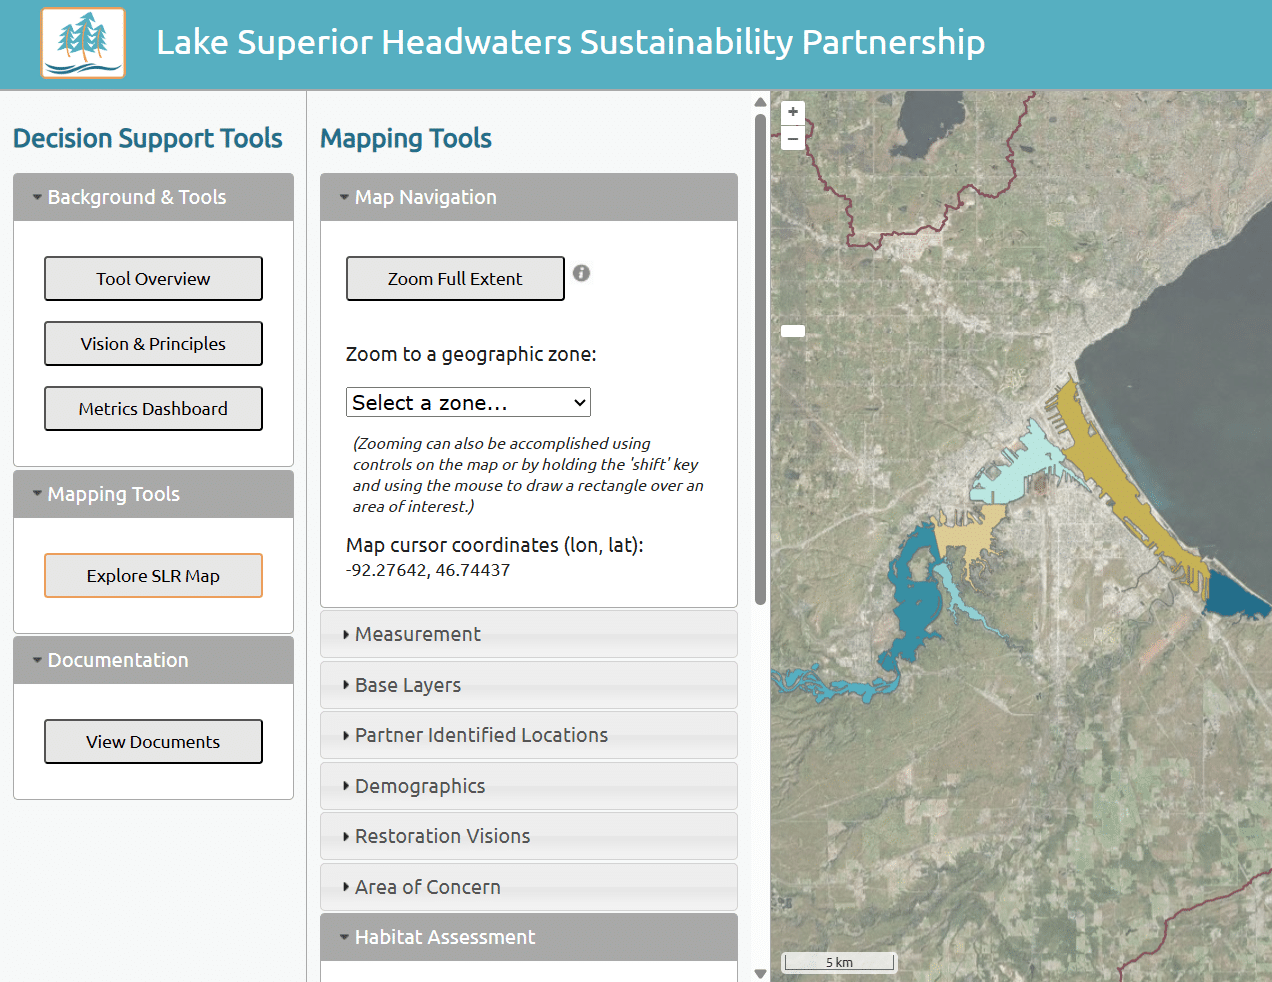This screenshot has width=1272, height=982.
Task: Click the Zoom Full Extent button
Action: tap(455, 278)
